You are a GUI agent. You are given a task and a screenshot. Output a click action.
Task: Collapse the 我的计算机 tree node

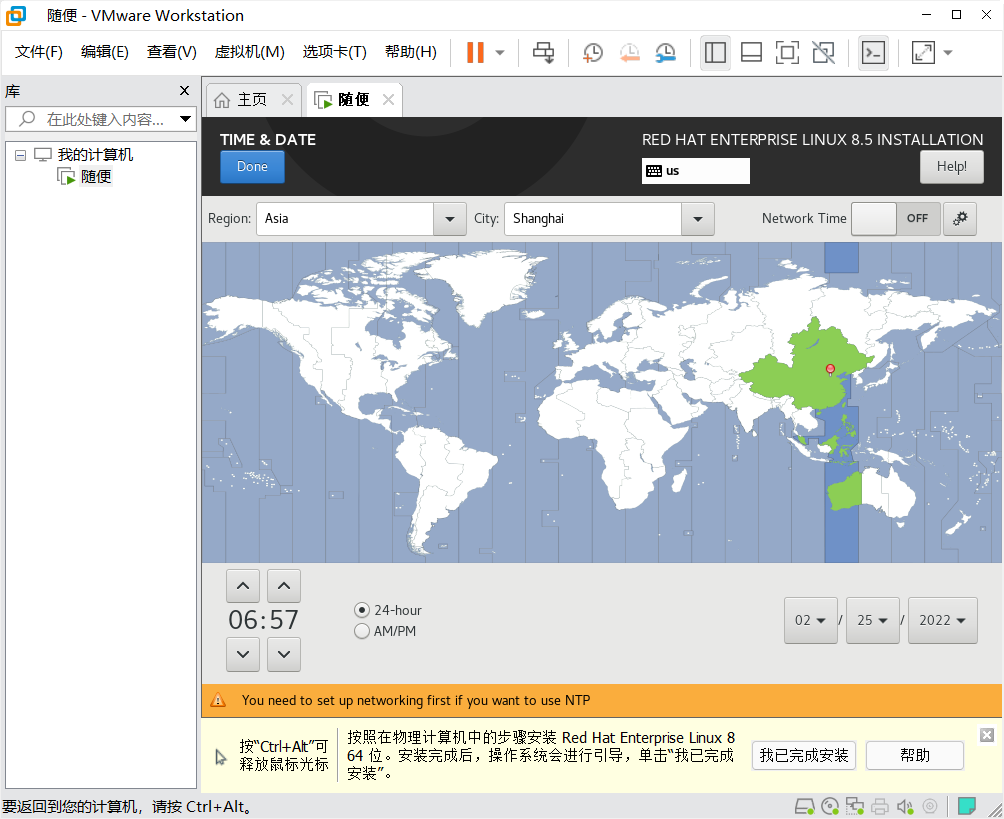pos(20,155)
